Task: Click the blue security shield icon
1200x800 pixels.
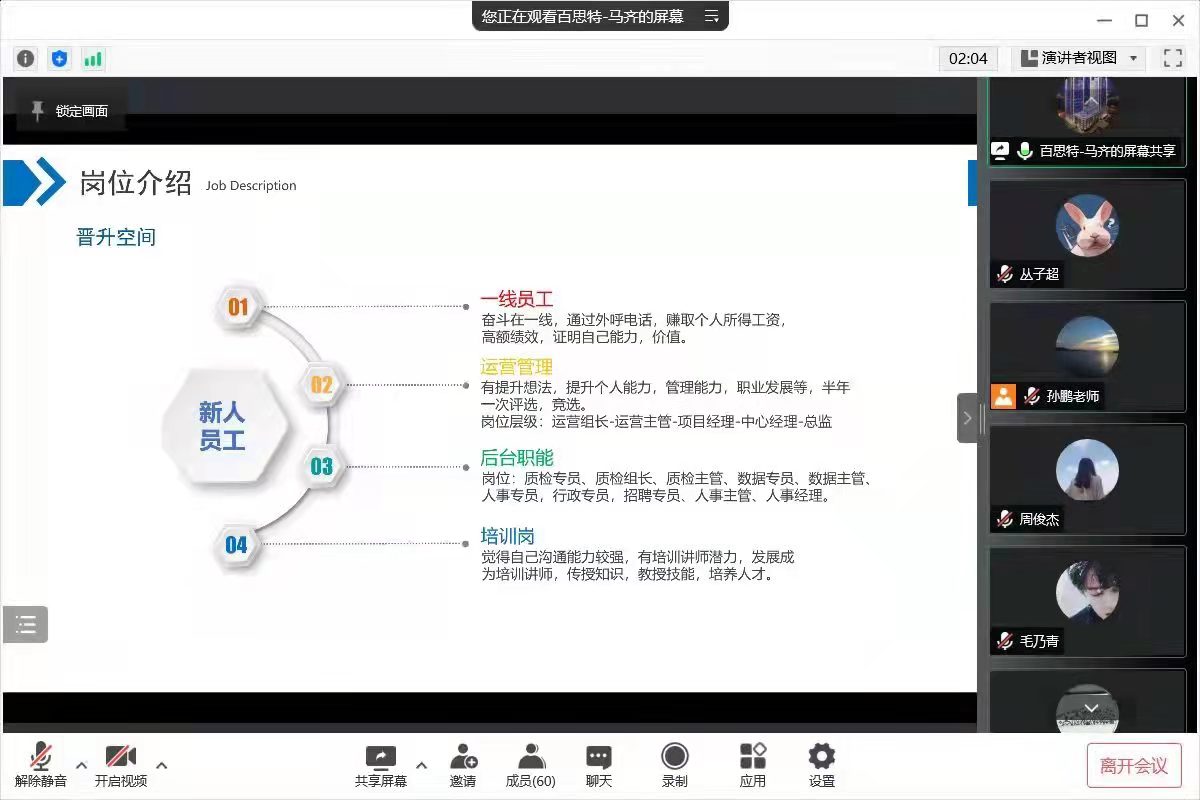Action: pyautogui.click(x=60, y=59)
